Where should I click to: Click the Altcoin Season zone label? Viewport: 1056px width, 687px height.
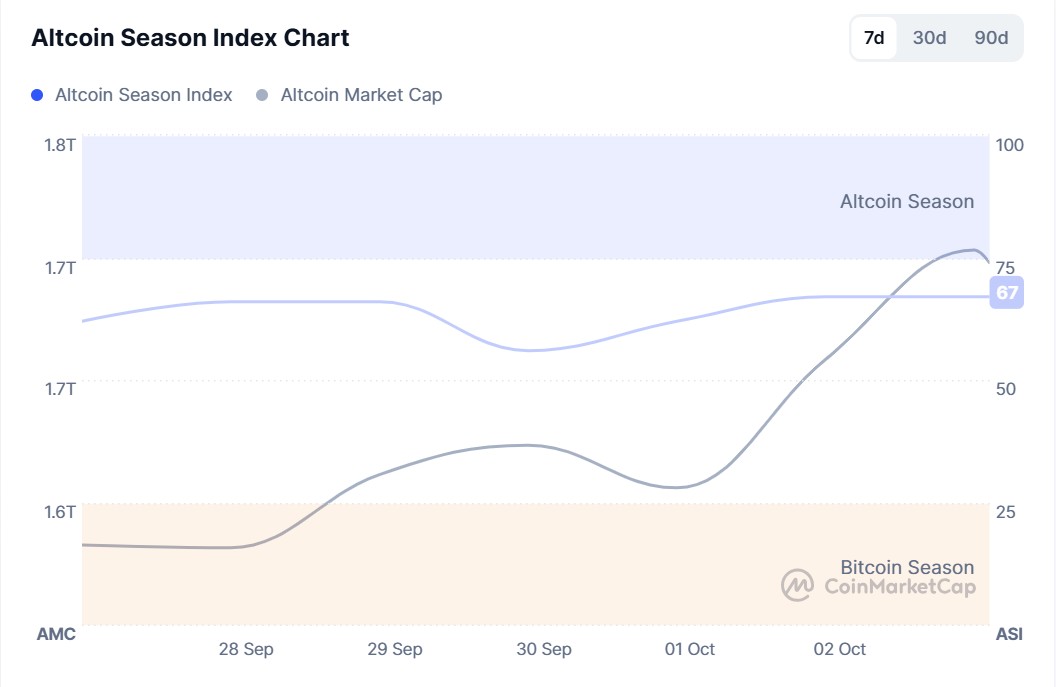click(906, 201)
